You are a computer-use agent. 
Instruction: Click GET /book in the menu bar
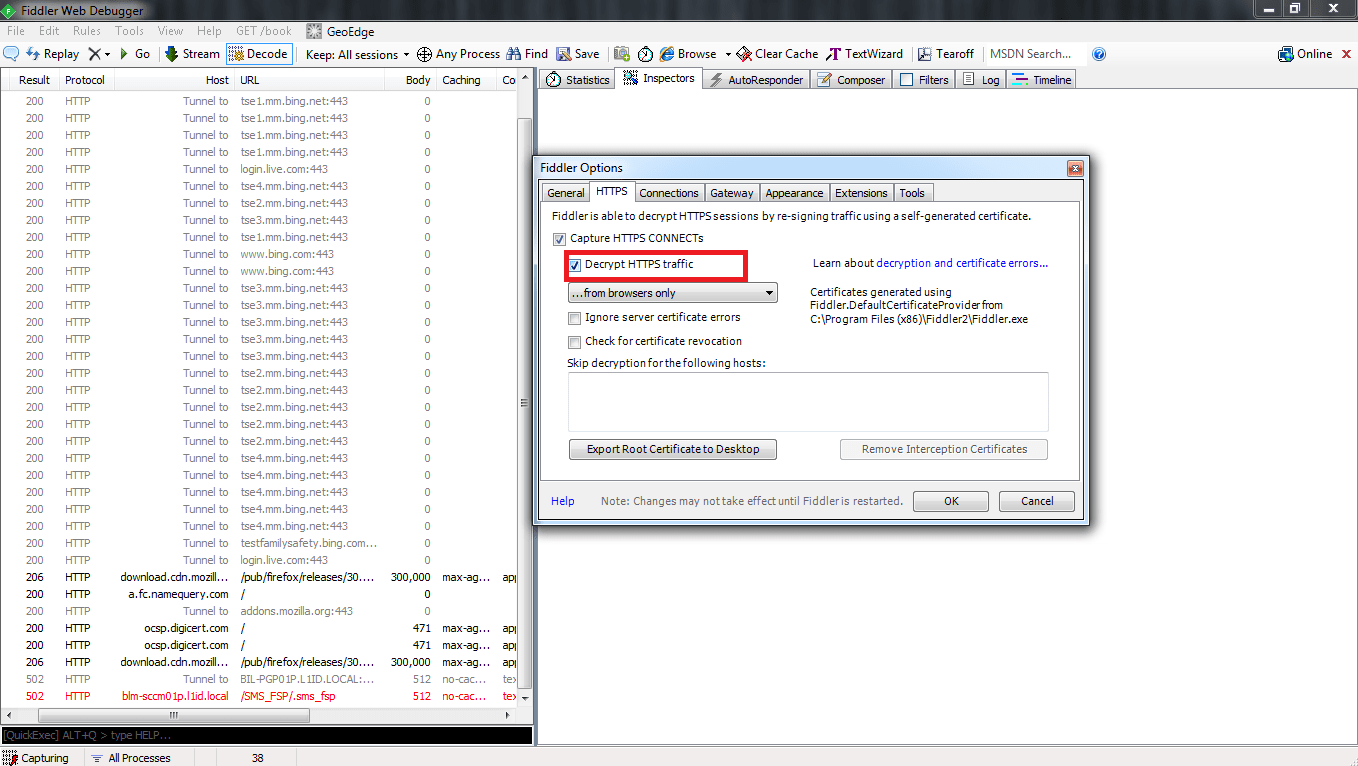point(264,31)
